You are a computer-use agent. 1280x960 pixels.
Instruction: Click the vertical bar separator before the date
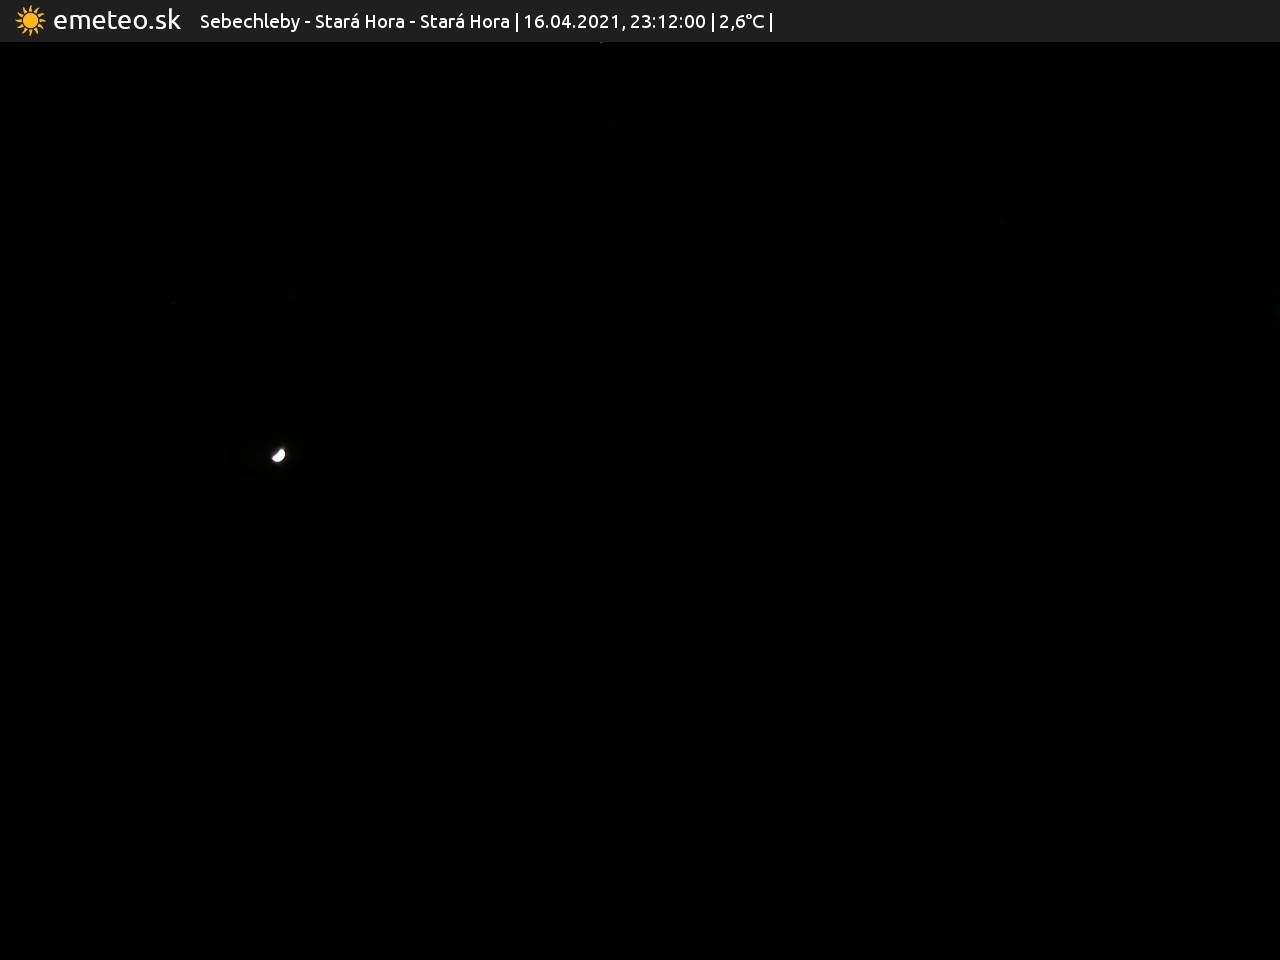point(517,22)
